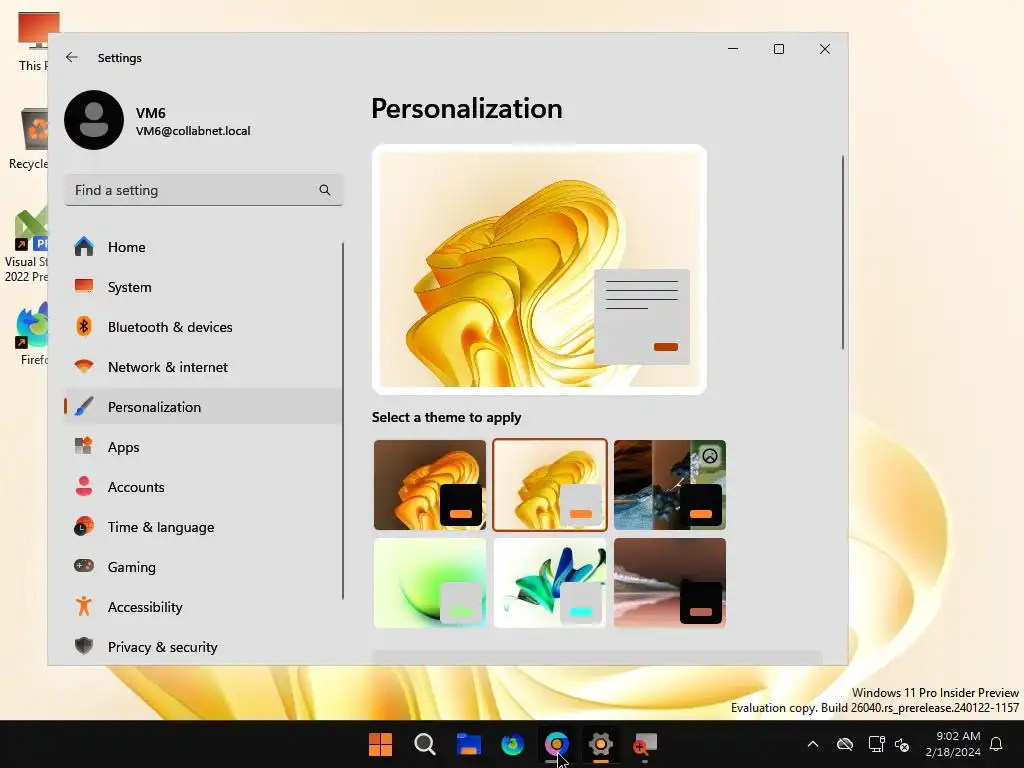
Task: Apply the dark orange bloom theme
Action: pyautogui.click(x=430, y=485)
